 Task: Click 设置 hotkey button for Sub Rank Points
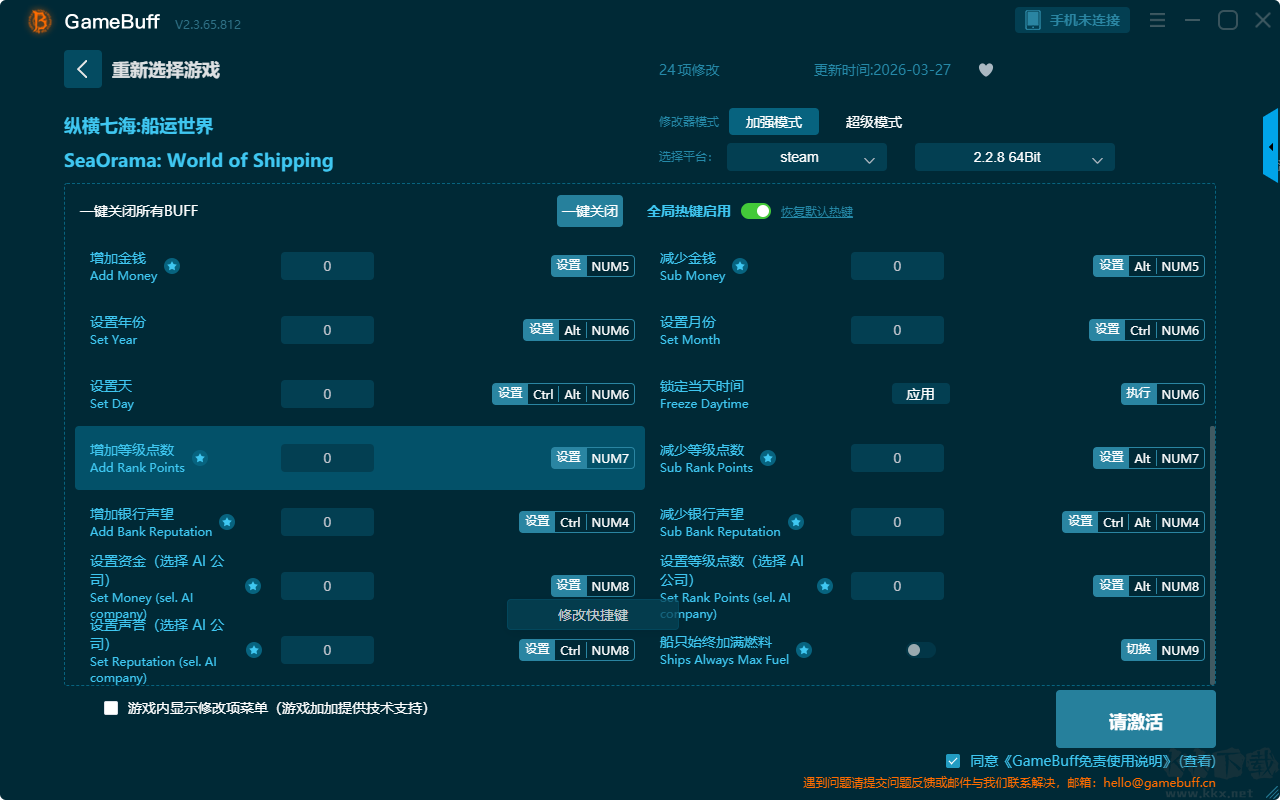(x=1112, y=458)
